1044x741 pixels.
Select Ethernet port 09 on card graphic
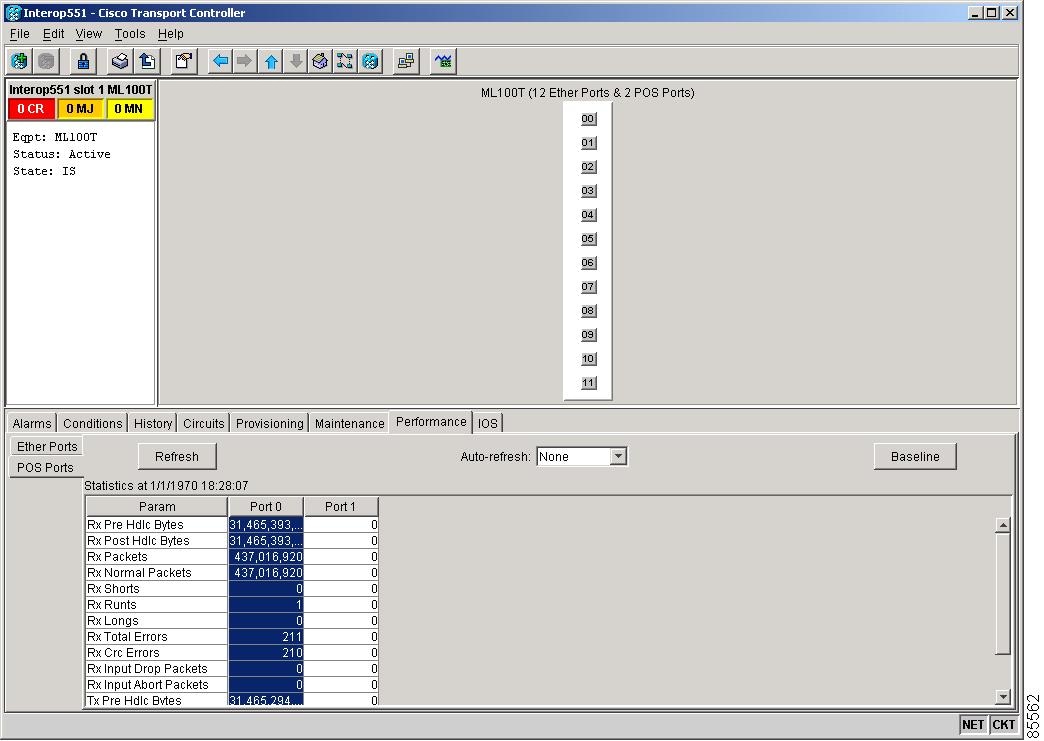pos(588,334)
